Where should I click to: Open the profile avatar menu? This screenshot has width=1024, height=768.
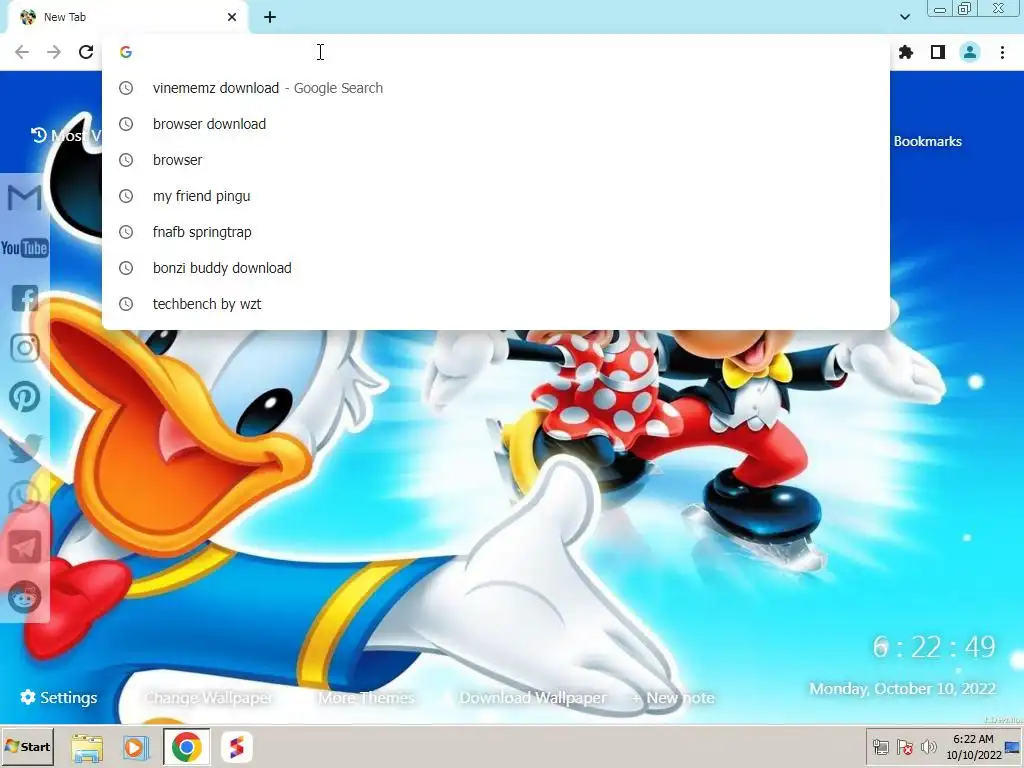(970, 52)
